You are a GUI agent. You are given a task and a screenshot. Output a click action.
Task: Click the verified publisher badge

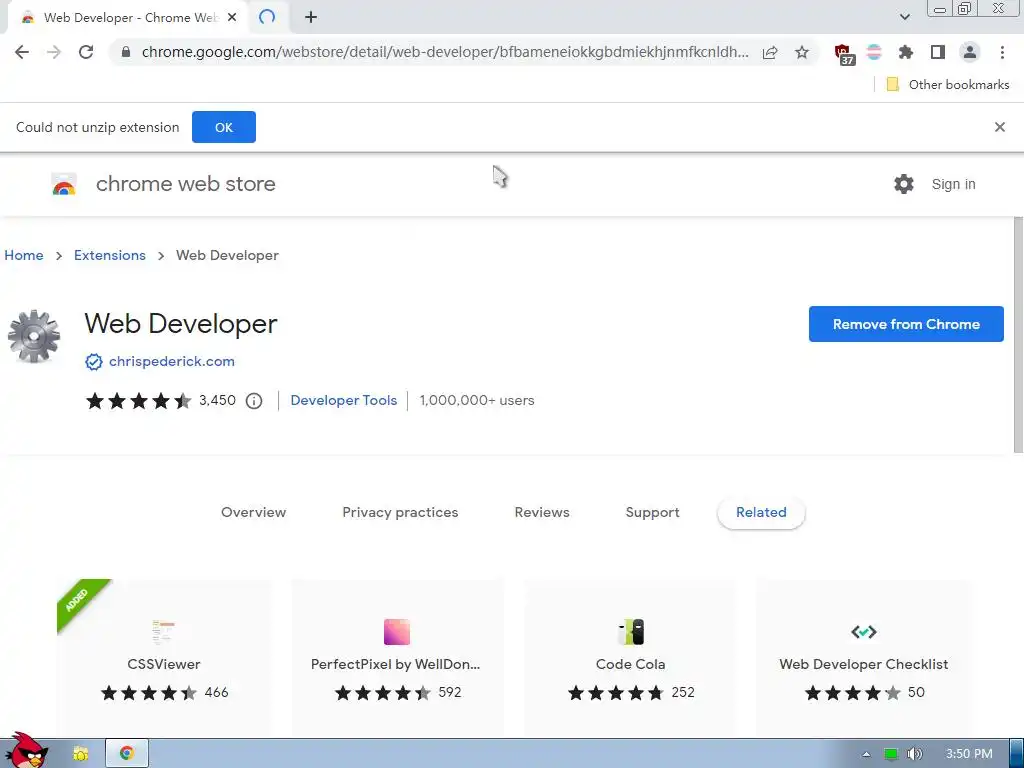pyautogui.click(x=93, y=361)
